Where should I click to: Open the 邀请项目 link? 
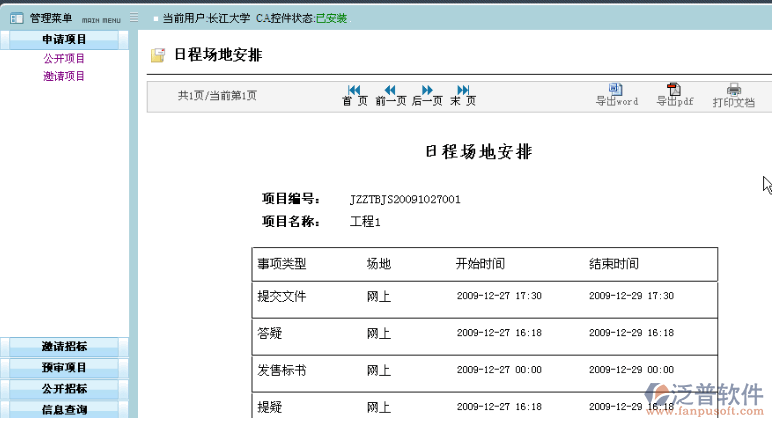click(x=64, y=76)
